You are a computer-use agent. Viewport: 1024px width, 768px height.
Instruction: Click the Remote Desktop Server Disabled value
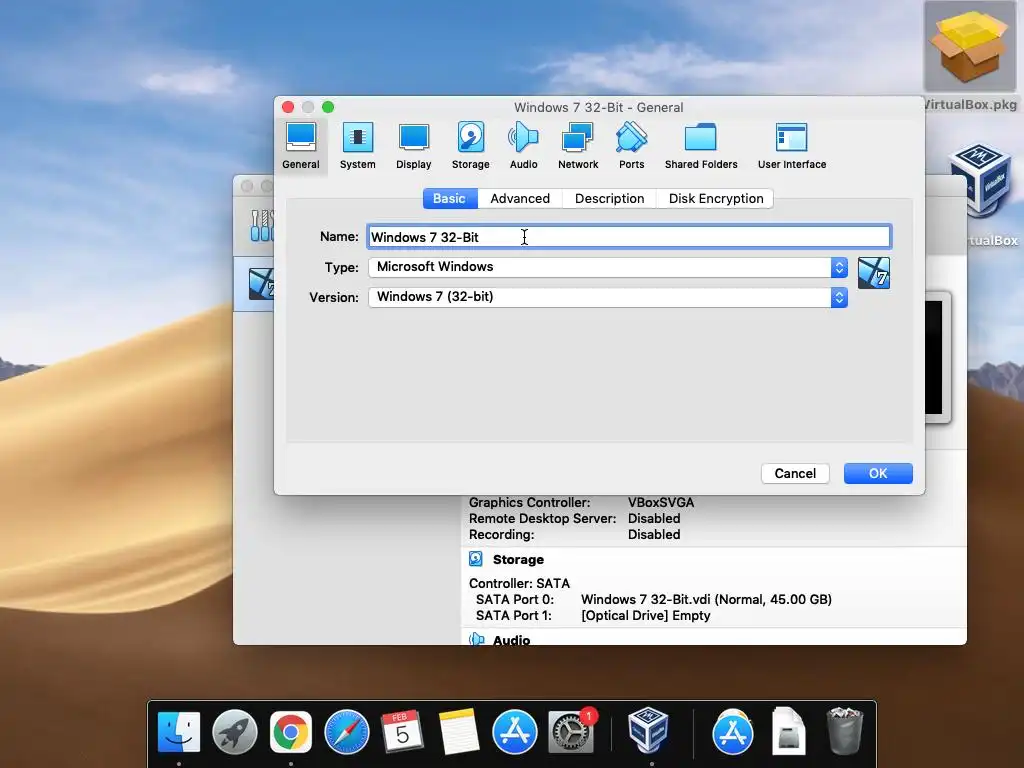[x=654, y=519]
